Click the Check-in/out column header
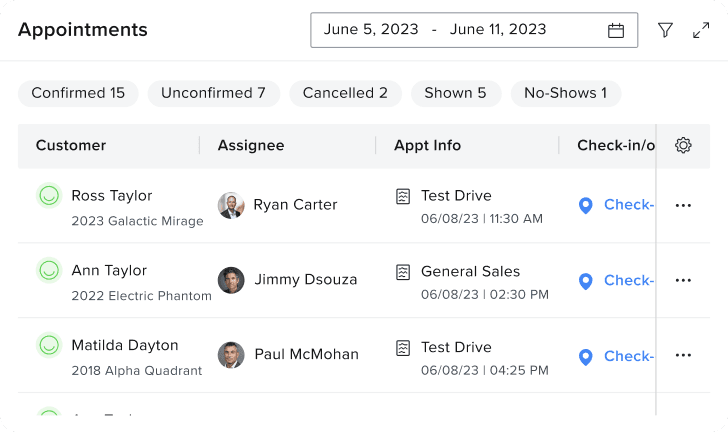This screenshot has height=432, width=728. click(616, 145)
